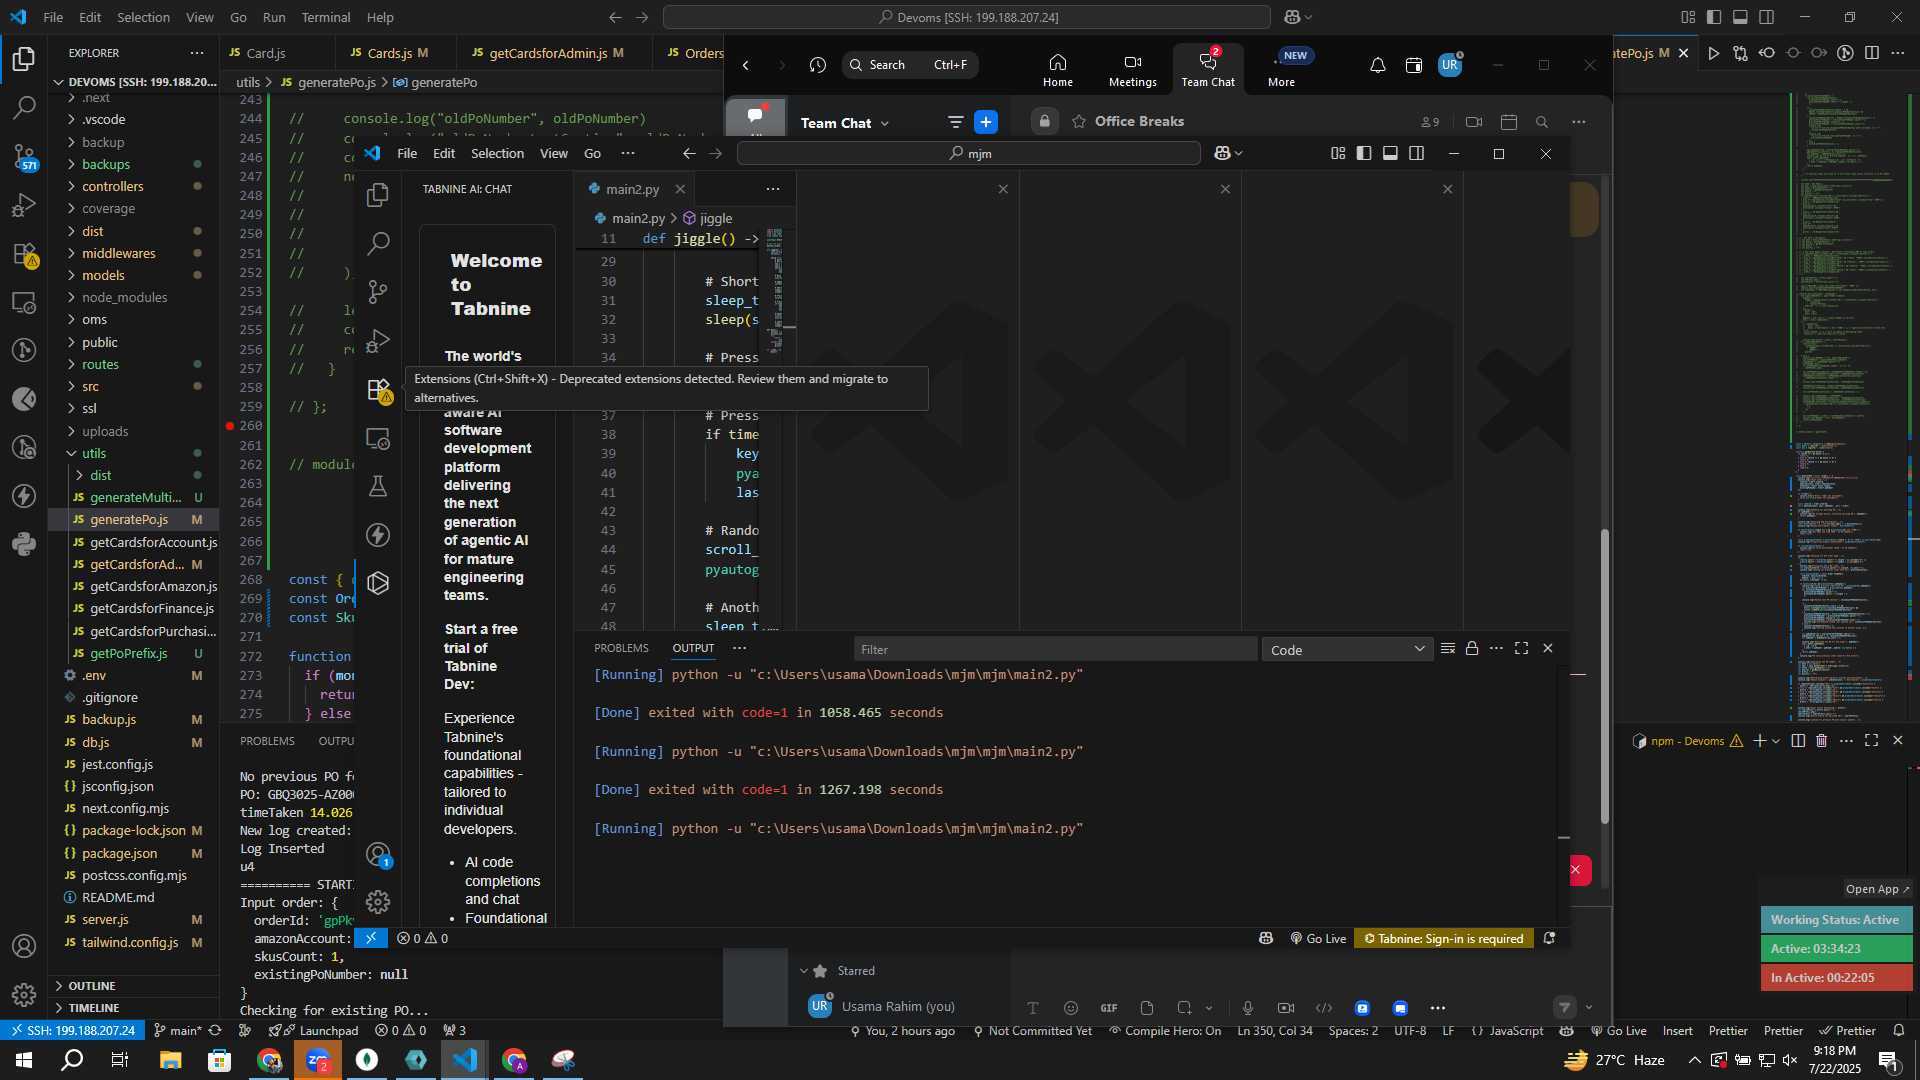Viewport: 1920px width, 1080px height.
Task: Collapse utils folder in Explorer
Action: click(x=93, y=453)
